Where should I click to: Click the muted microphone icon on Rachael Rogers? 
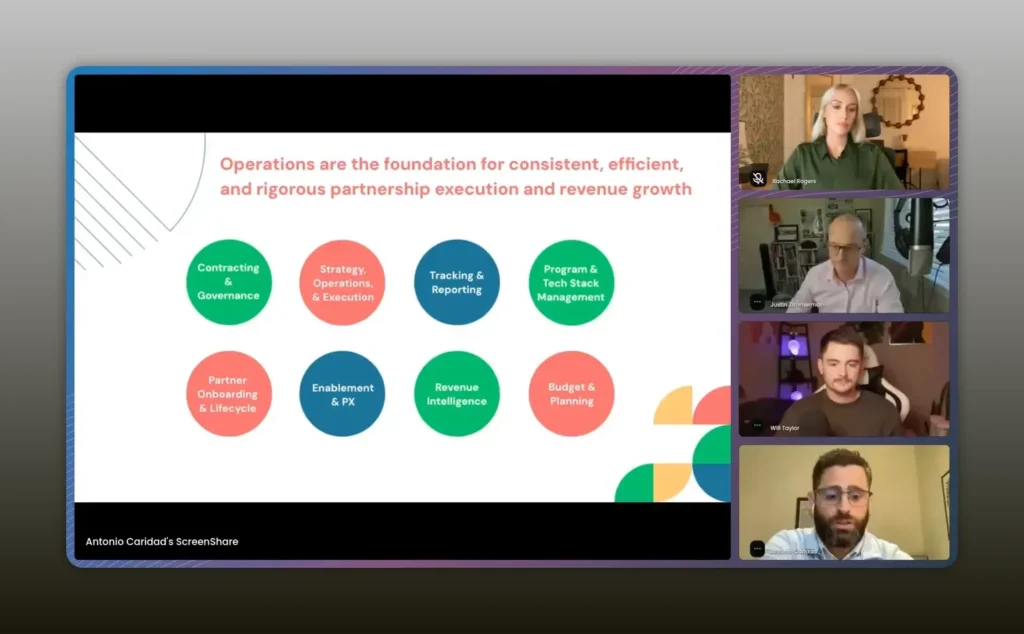tap(759, 179)
